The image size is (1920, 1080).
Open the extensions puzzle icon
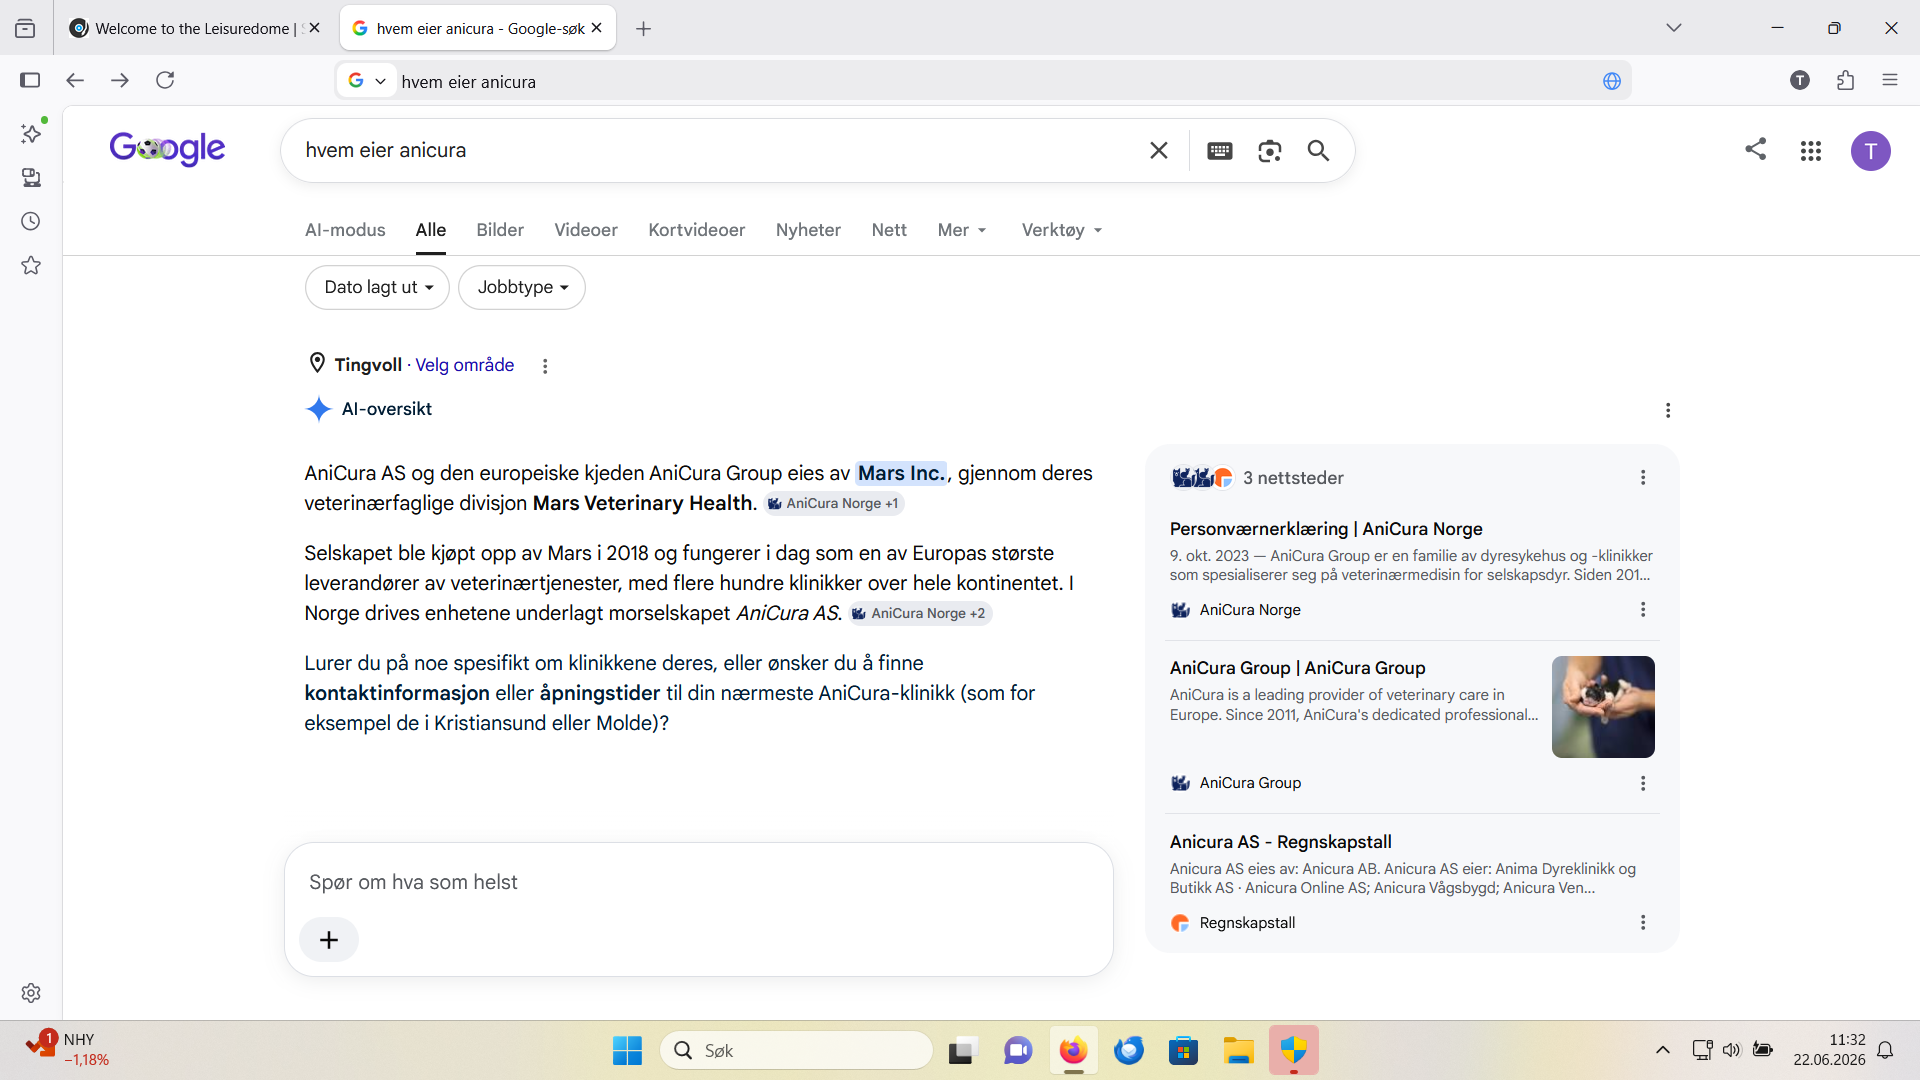coord(1846,80)
